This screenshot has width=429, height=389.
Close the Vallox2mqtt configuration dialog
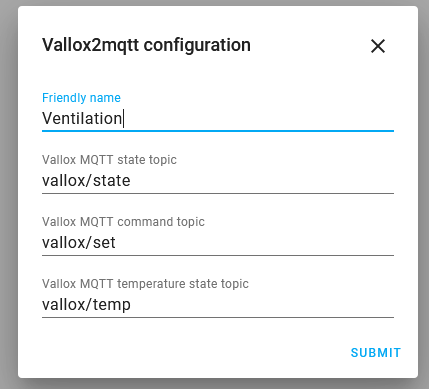(378, 46)
